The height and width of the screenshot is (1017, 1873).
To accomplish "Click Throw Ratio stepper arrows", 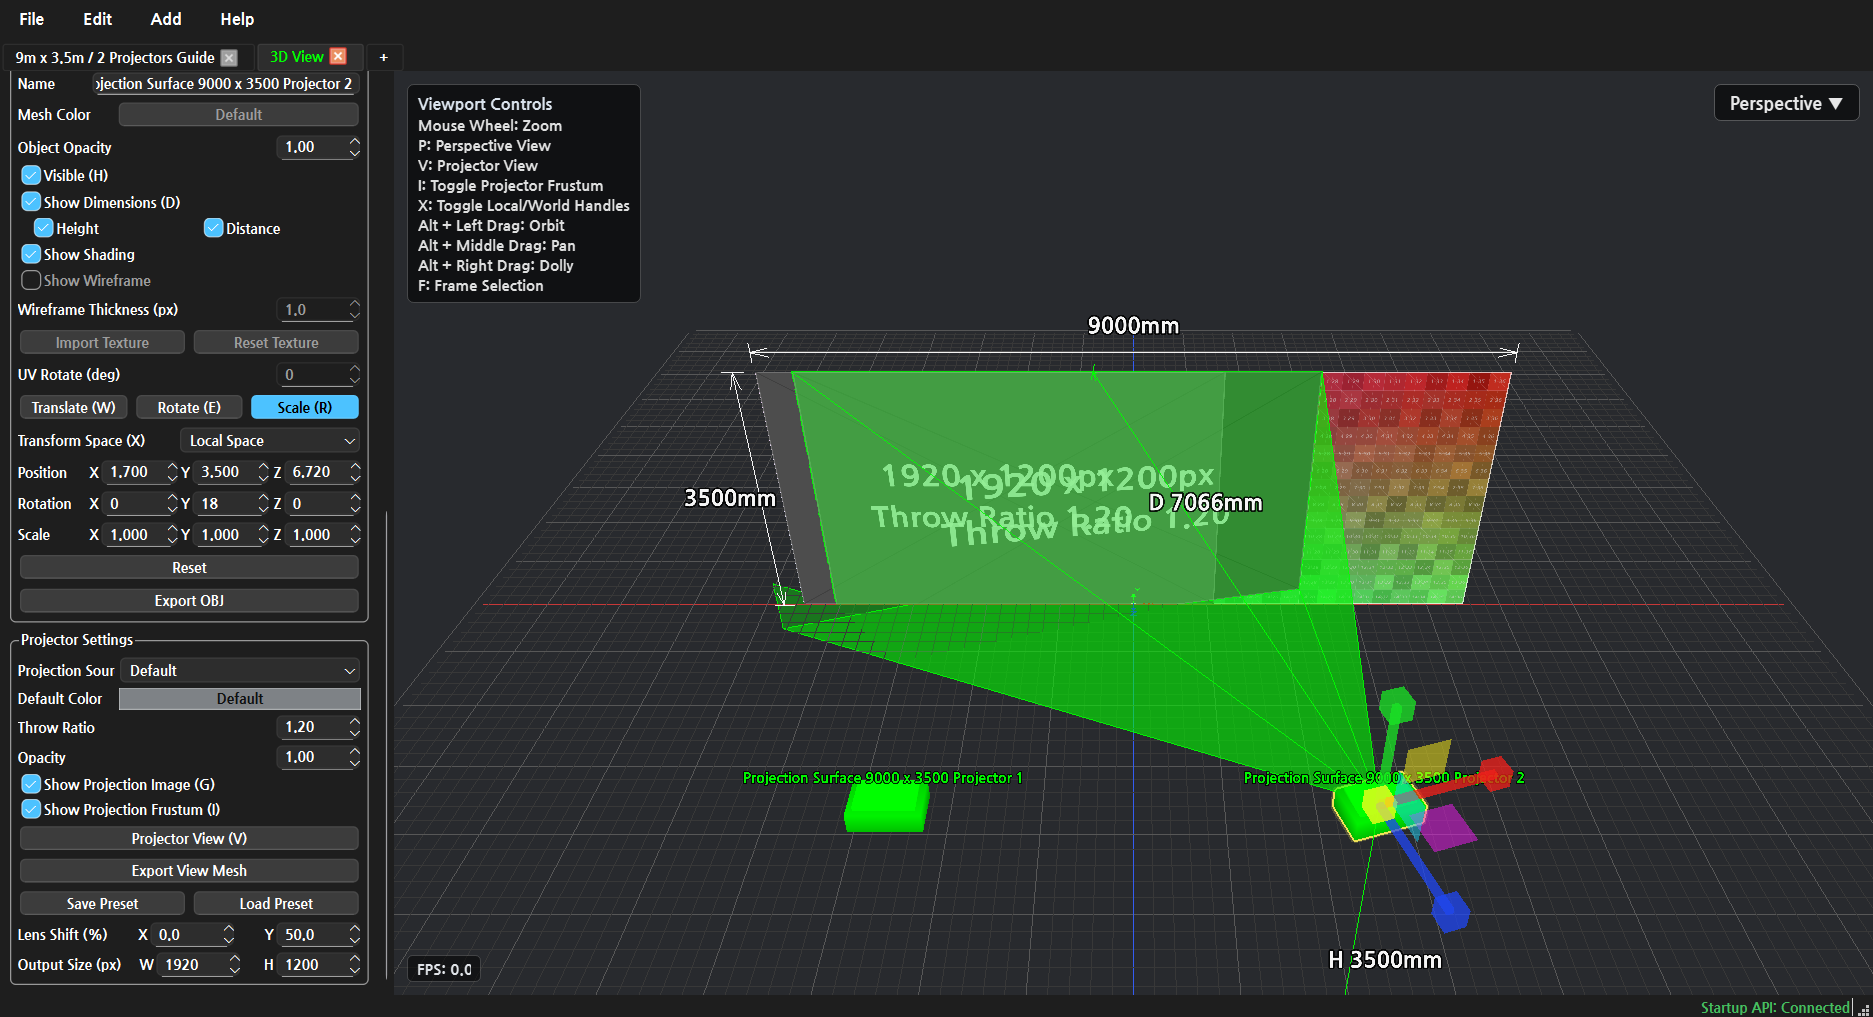I will (354, 727).
